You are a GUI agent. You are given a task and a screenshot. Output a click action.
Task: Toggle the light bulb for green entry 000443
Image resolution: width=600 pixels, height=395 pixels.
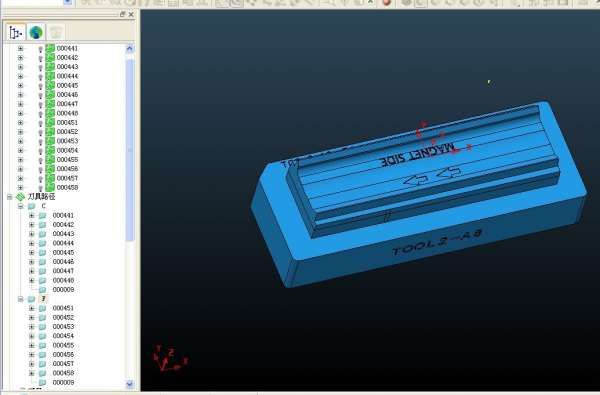coord(40,67)
